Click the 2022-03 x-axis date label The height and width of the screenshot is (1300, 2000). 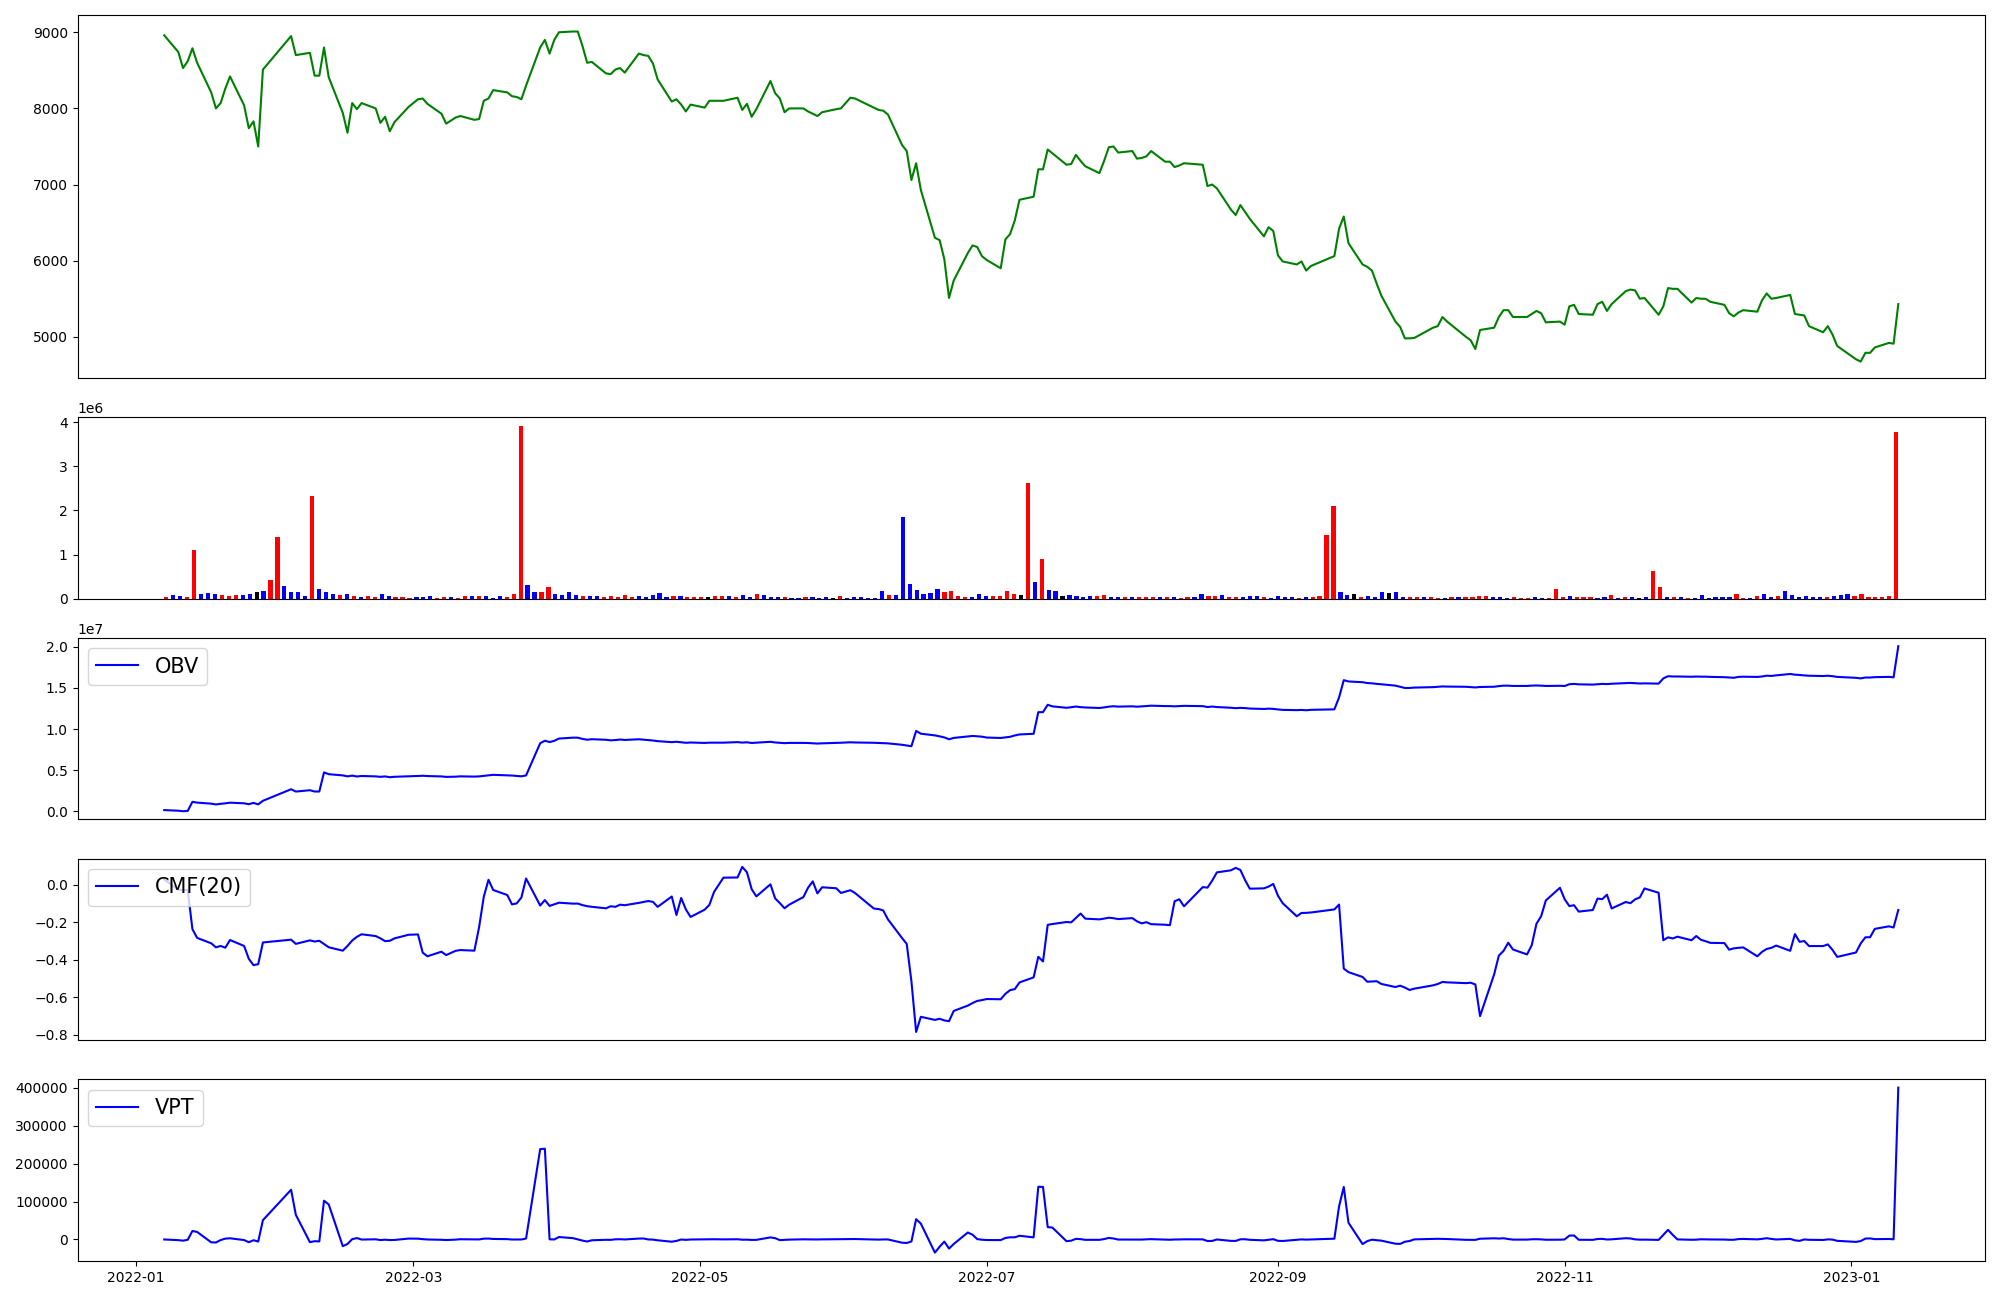(413, 1277)
